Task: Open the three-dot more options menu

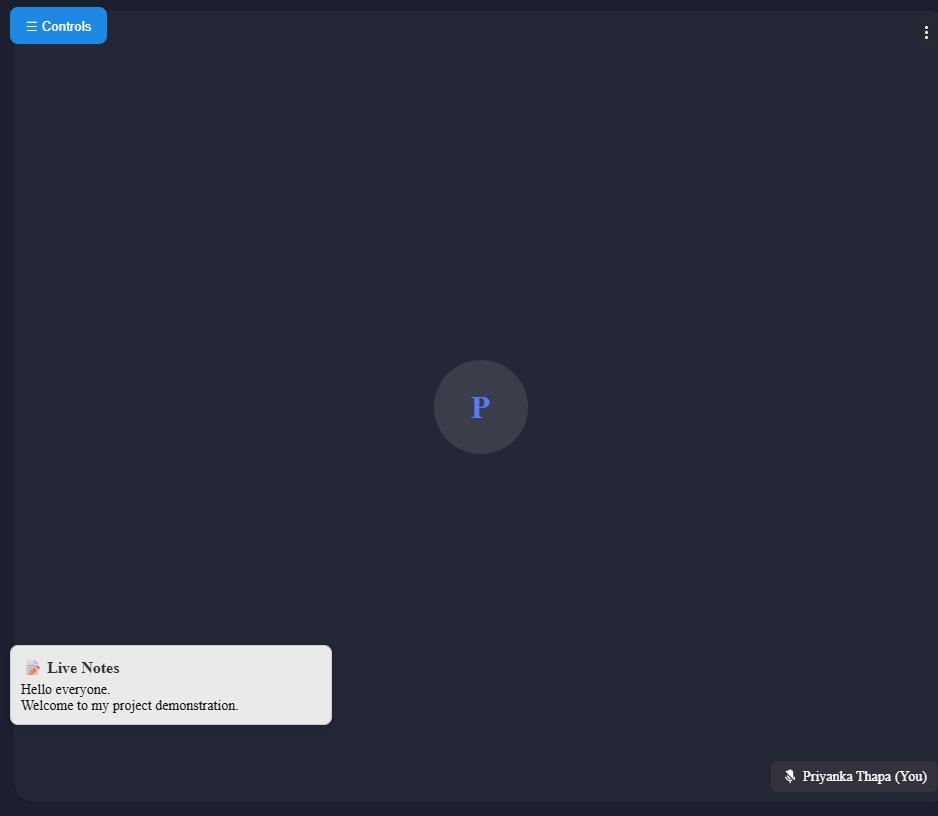Action: tap(926, 32)
